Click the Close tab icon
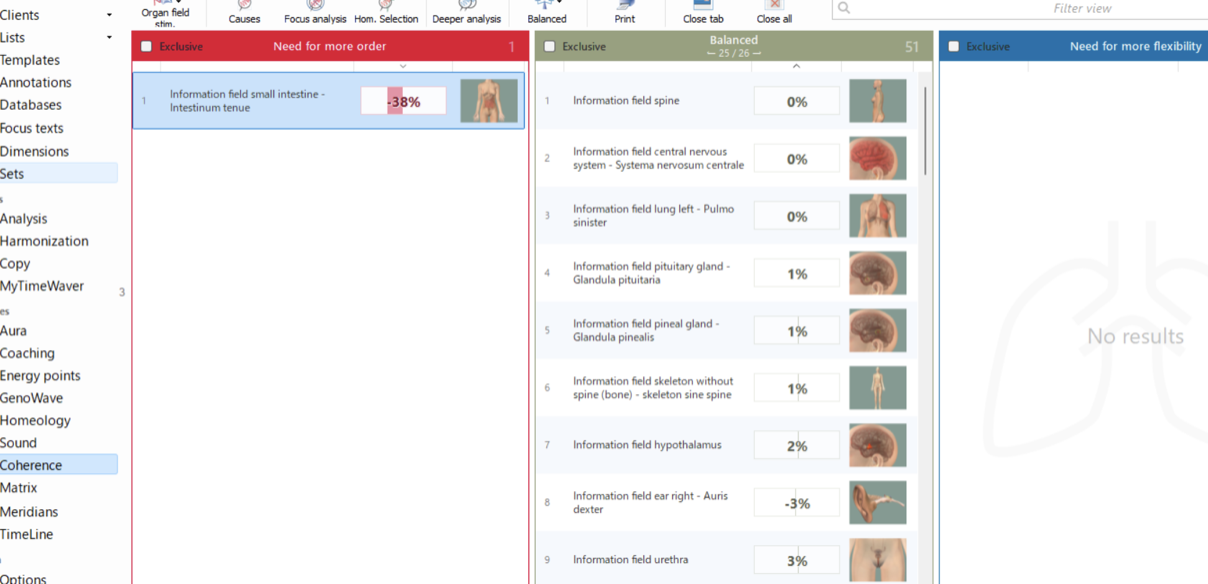The height and width of the screenshot is (584, 1208). click(x=703, y=12)
